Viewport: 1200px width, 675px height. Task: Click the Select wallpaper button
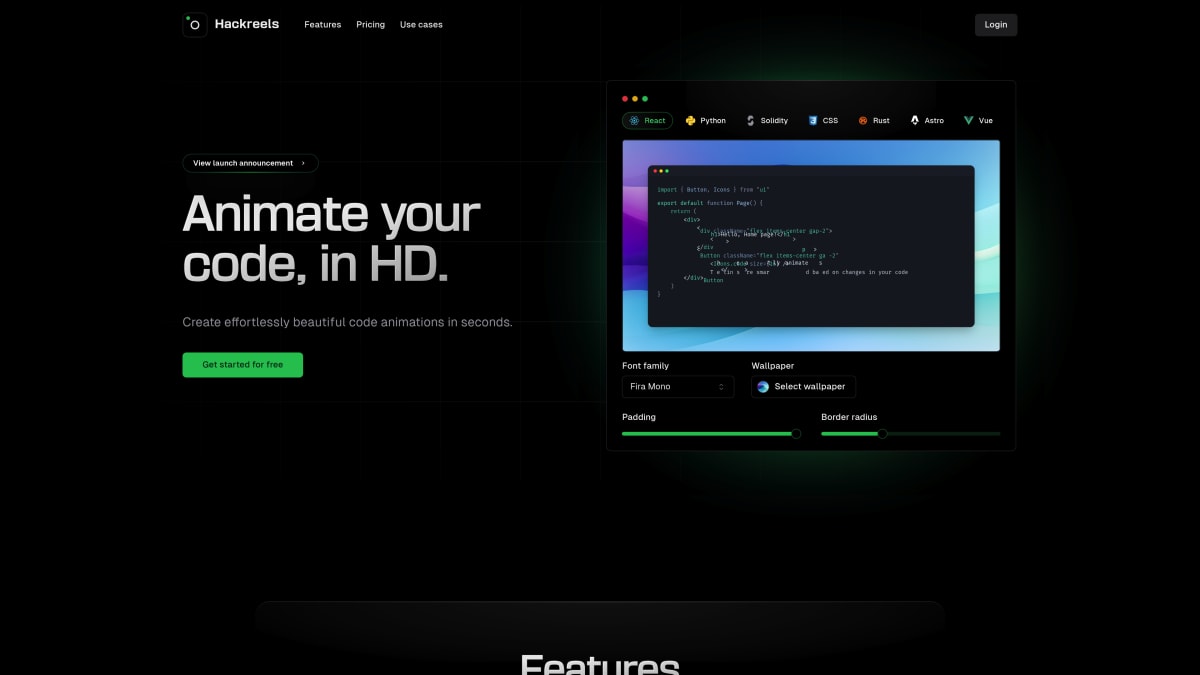[804, 387]
